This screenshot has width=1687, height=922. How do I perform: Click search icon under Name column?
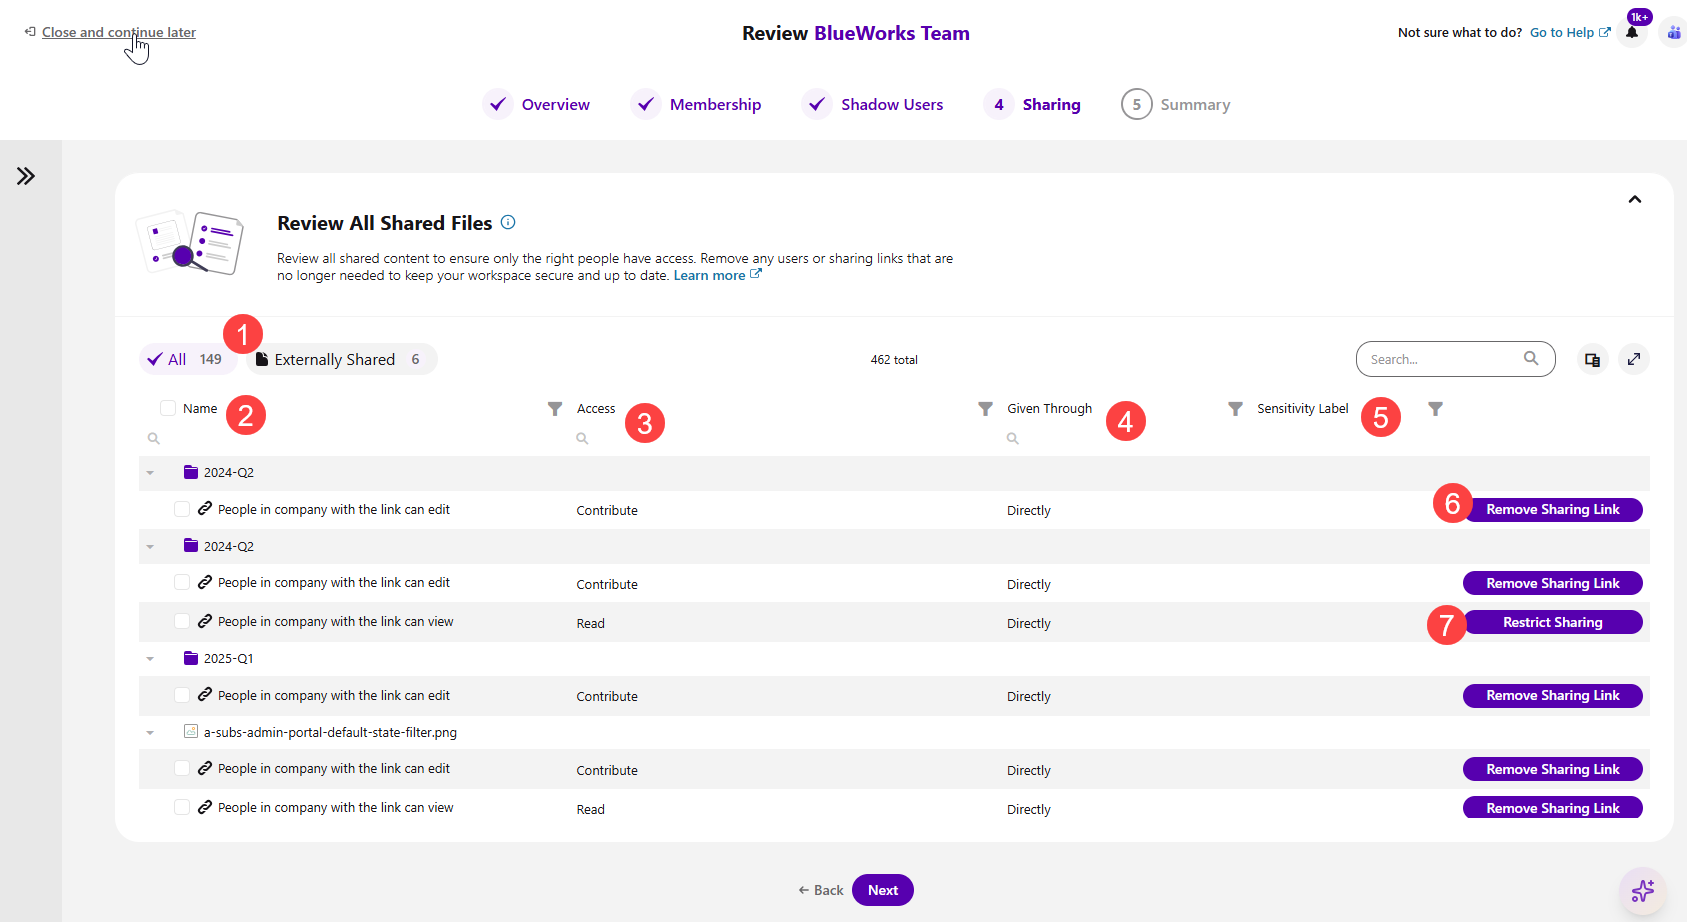(x=154, y=438)
